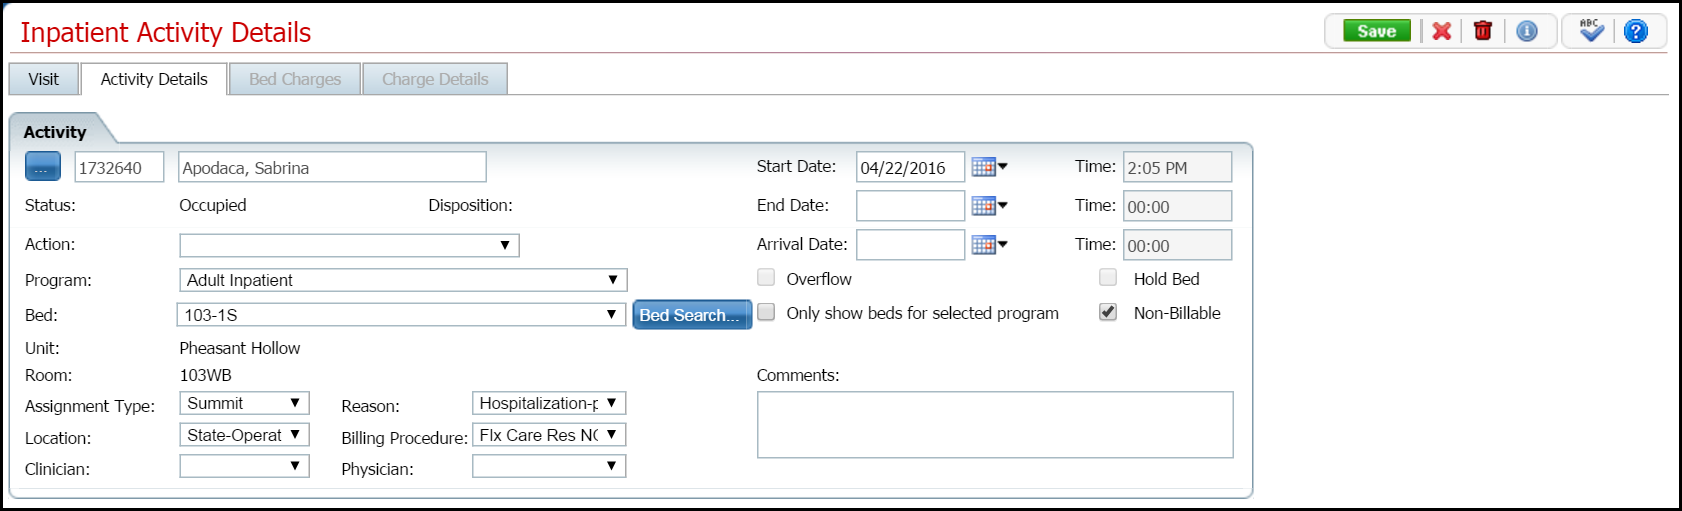Run the ABC spell check icon
The width and height of the screenshot is (1682, 511).
click(x=1591, y=31)
